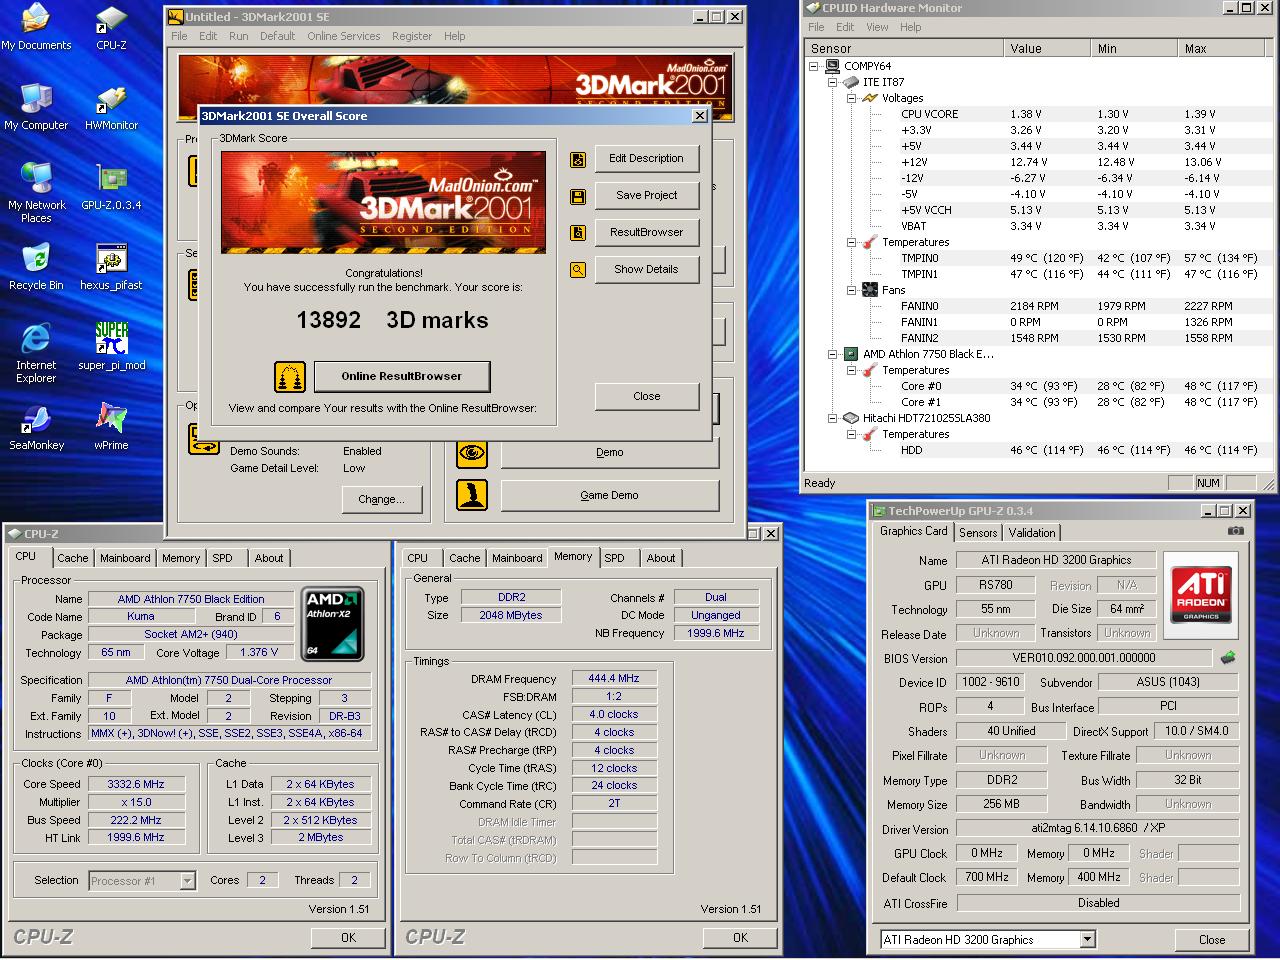The width and height of the screenshot is (1280, 960).
Task: Click the Edit Description icon
Action: 578,159
